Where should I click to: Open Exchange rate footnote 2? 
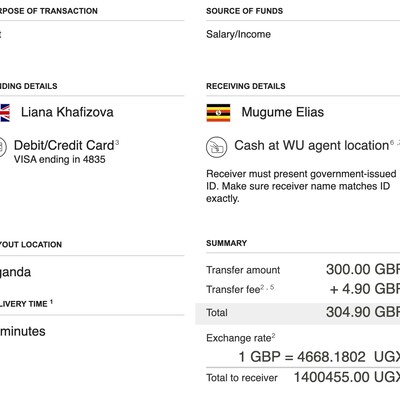coord(273,335)
